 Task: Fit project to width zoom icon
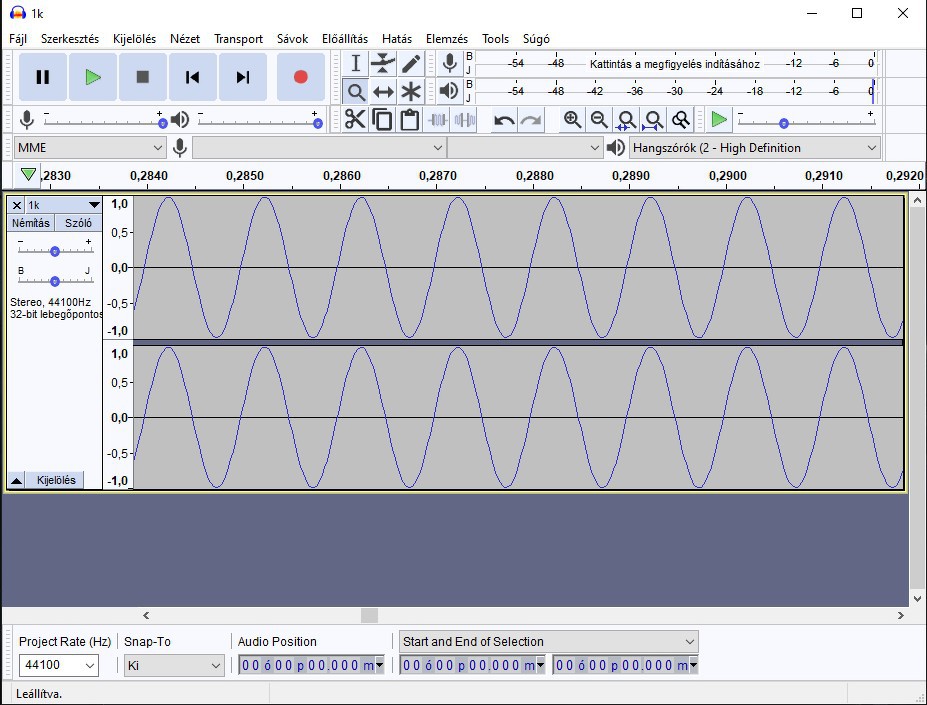[x=653, y=120]
